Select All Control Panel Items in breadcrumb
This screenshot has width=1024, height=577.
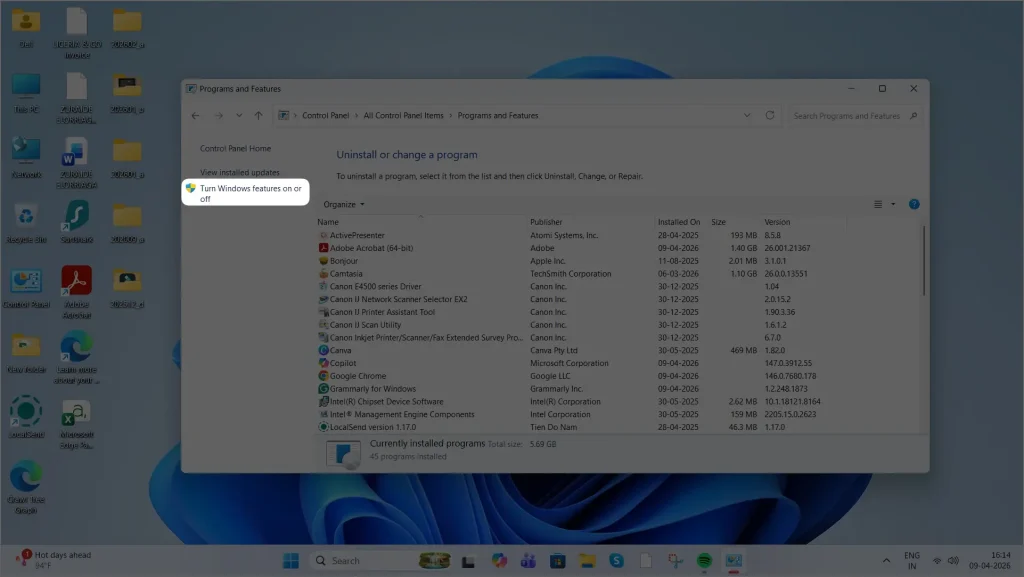(x=404, y=115)
